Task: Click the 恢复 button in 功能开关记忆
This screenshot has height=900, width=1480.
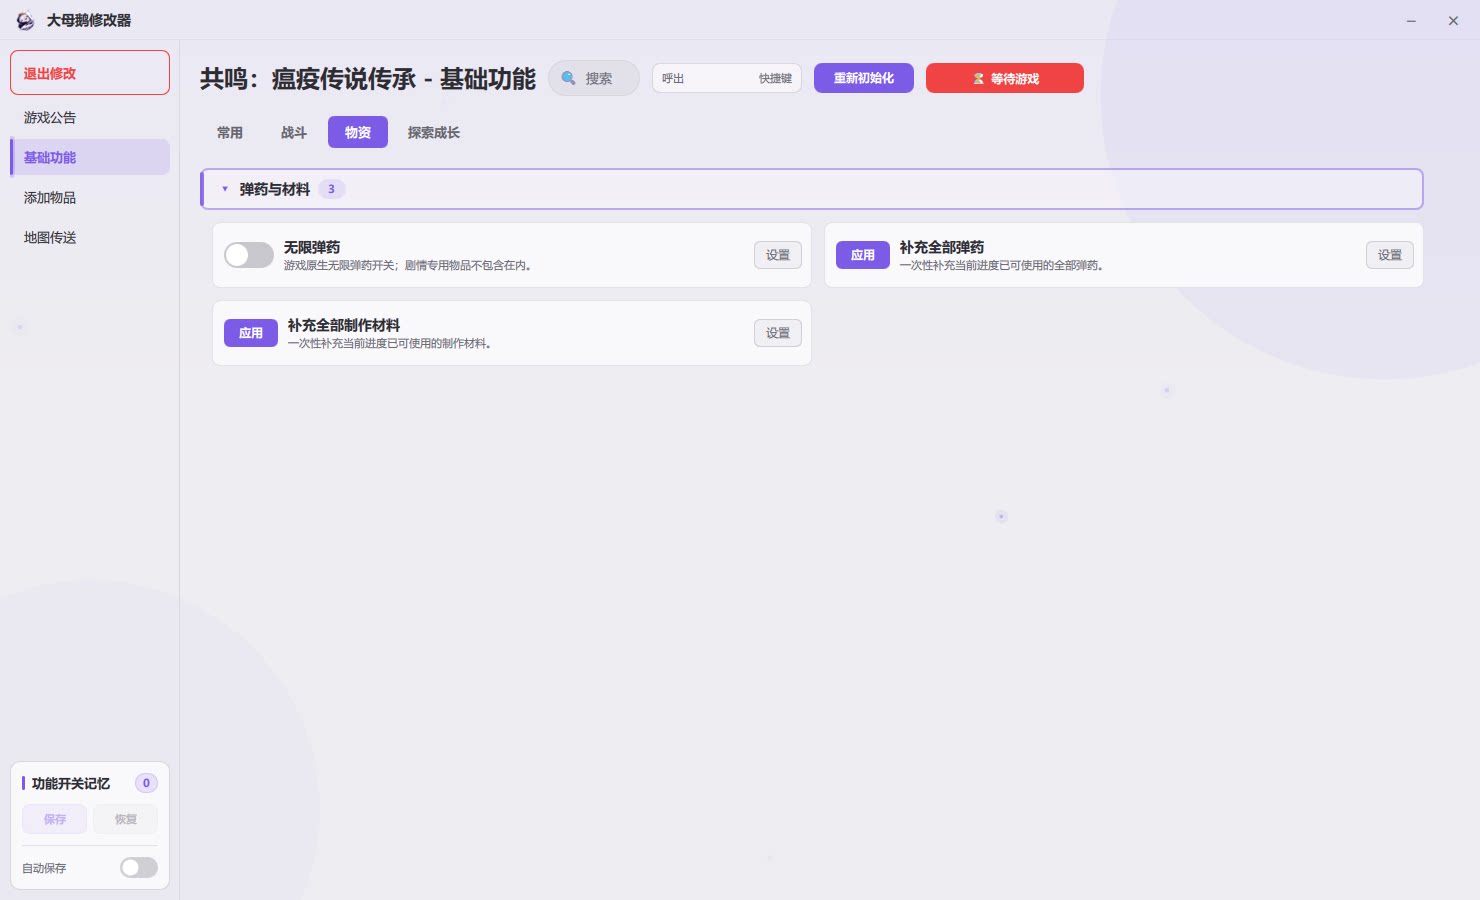Action: pyautogui.click(x=126, y=819)
